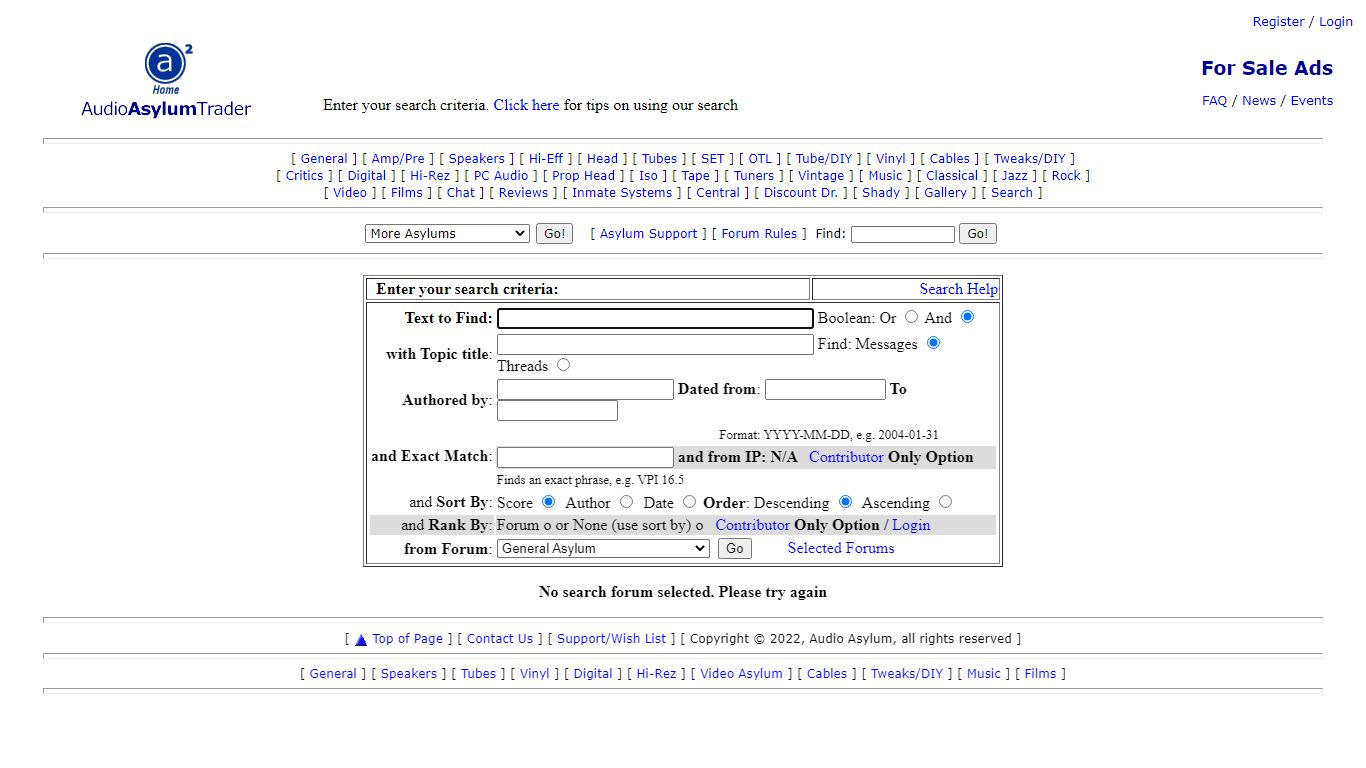1366x768 pixels.
Task: Select the Boolean Or radio button
Action: coord(911,317)
